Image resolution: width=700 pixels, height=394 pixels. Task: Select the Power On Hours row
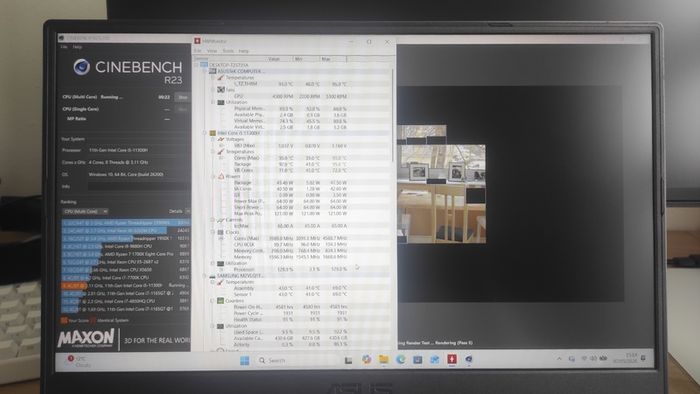(291, 307)
